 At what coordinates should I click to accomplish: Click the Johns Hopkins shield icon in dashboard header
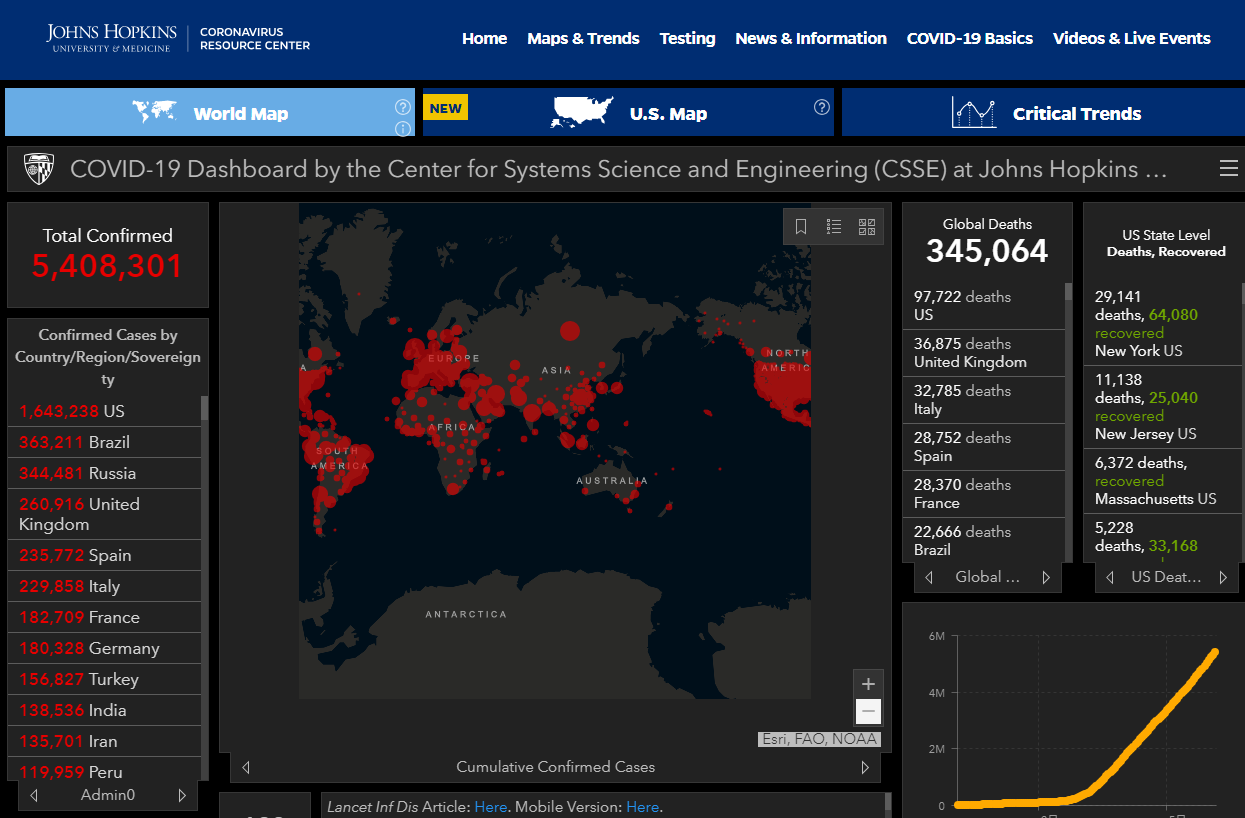(x=39, y=169)
